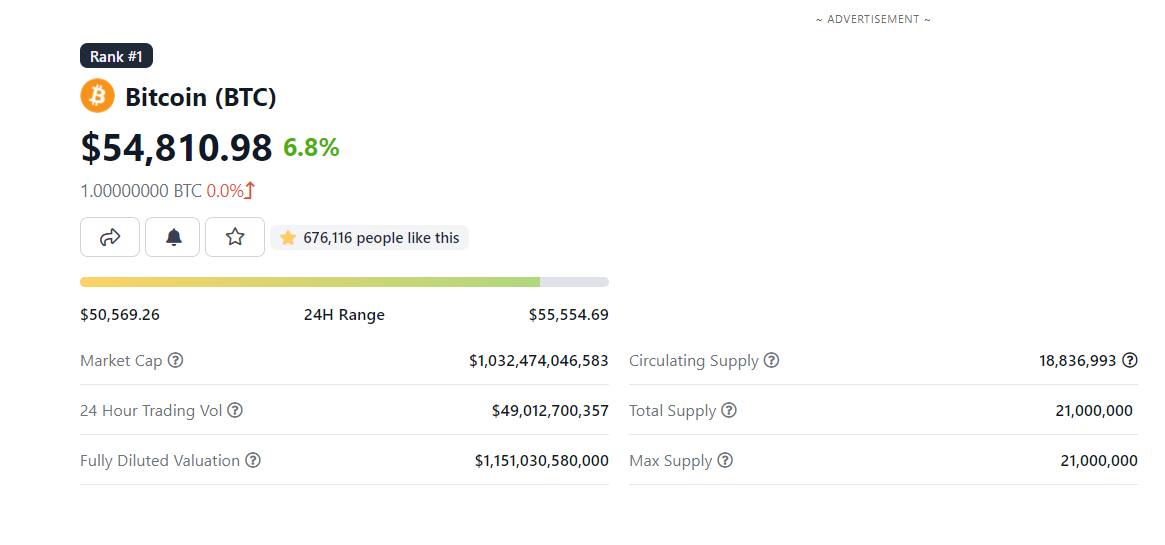Show Market Cap help tooltip icon
Screen dimensions: 1165x545
click(175, 361)
